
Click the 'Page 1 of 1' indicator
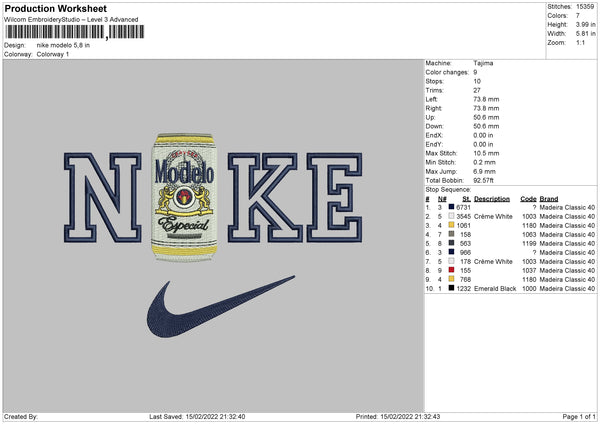(x=579, y=417)
